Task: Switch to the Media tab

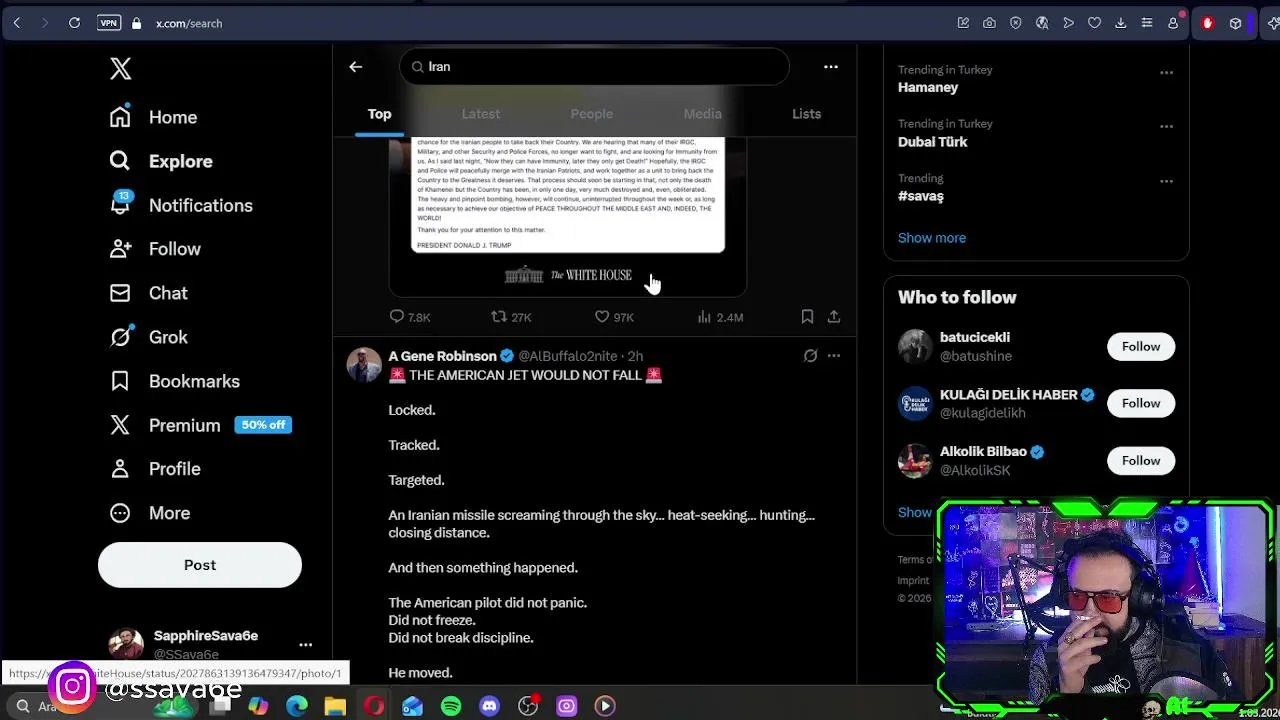Action: 702,114
